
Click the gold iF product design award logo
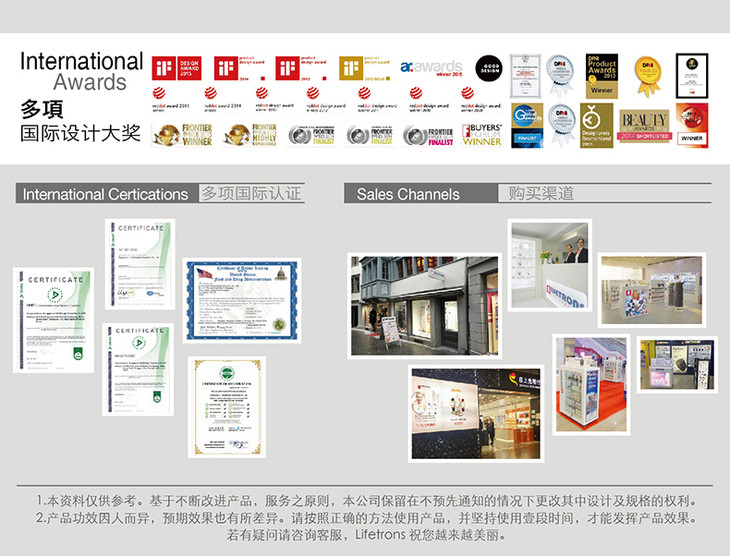pyautogui.click(x=365, y=68)
